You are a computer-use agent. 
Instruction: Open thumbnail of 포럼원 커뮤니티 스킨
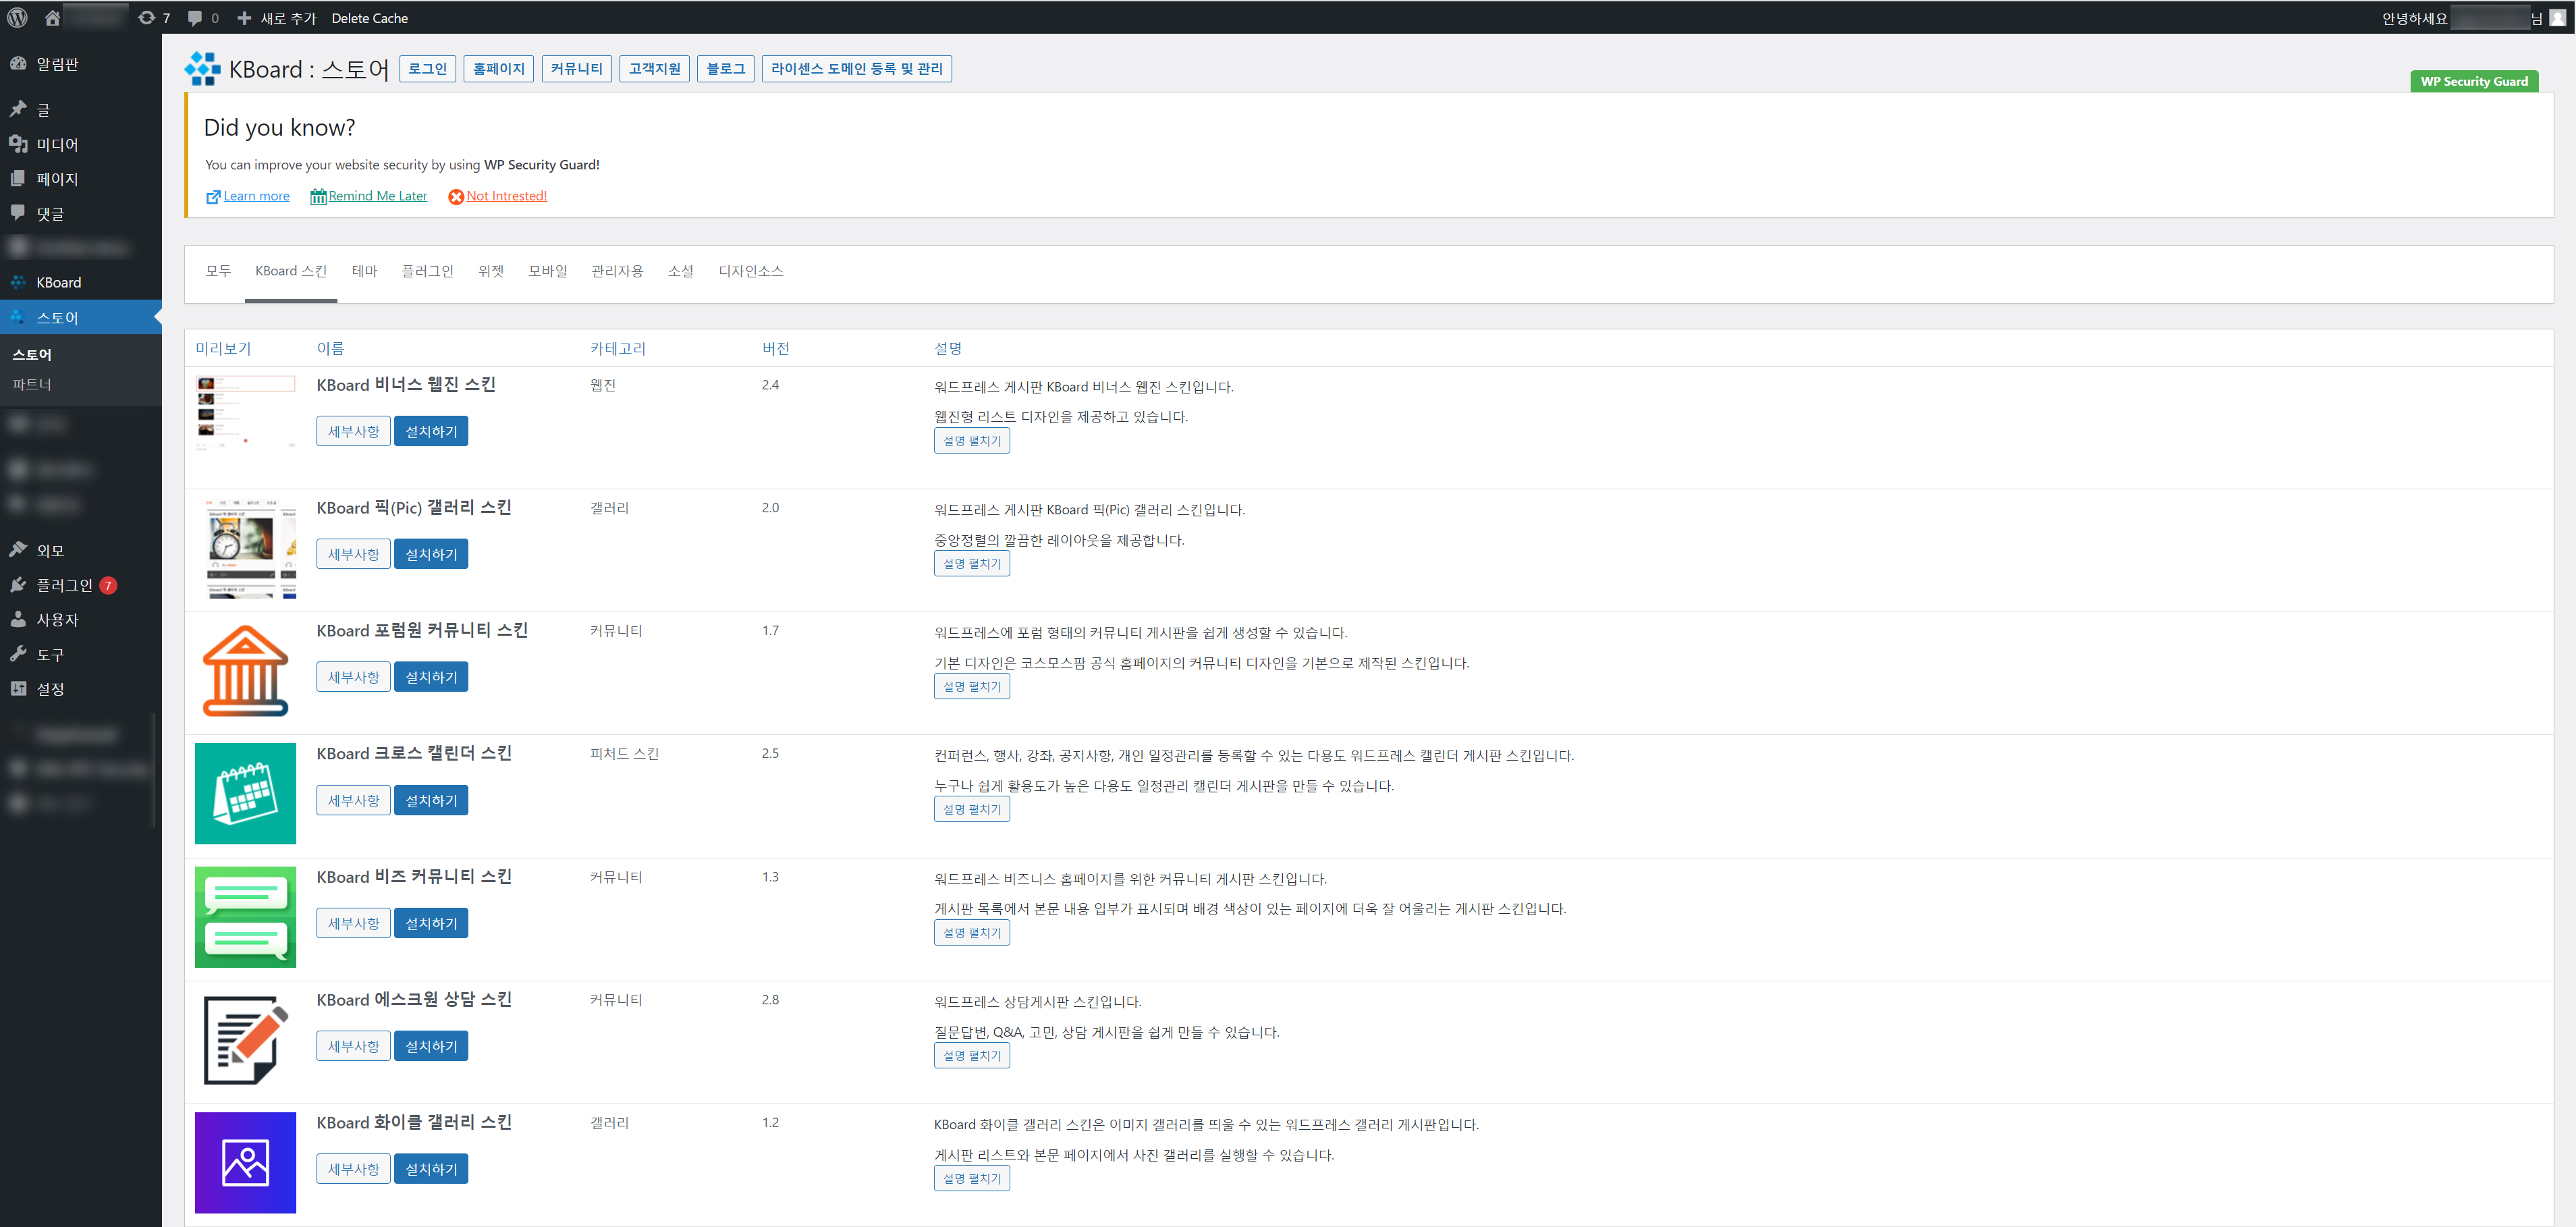point(245,670)
